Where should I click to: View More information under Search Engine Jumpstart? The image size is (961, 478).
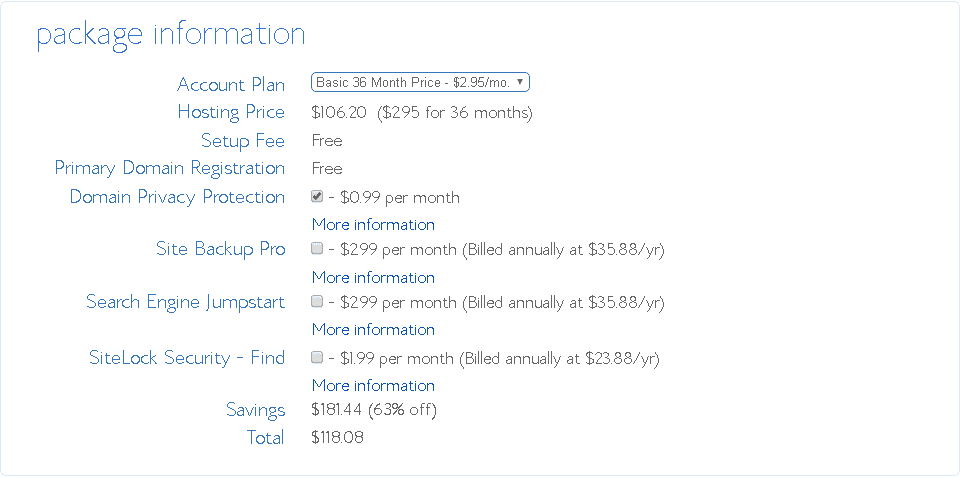coord(373,330)
